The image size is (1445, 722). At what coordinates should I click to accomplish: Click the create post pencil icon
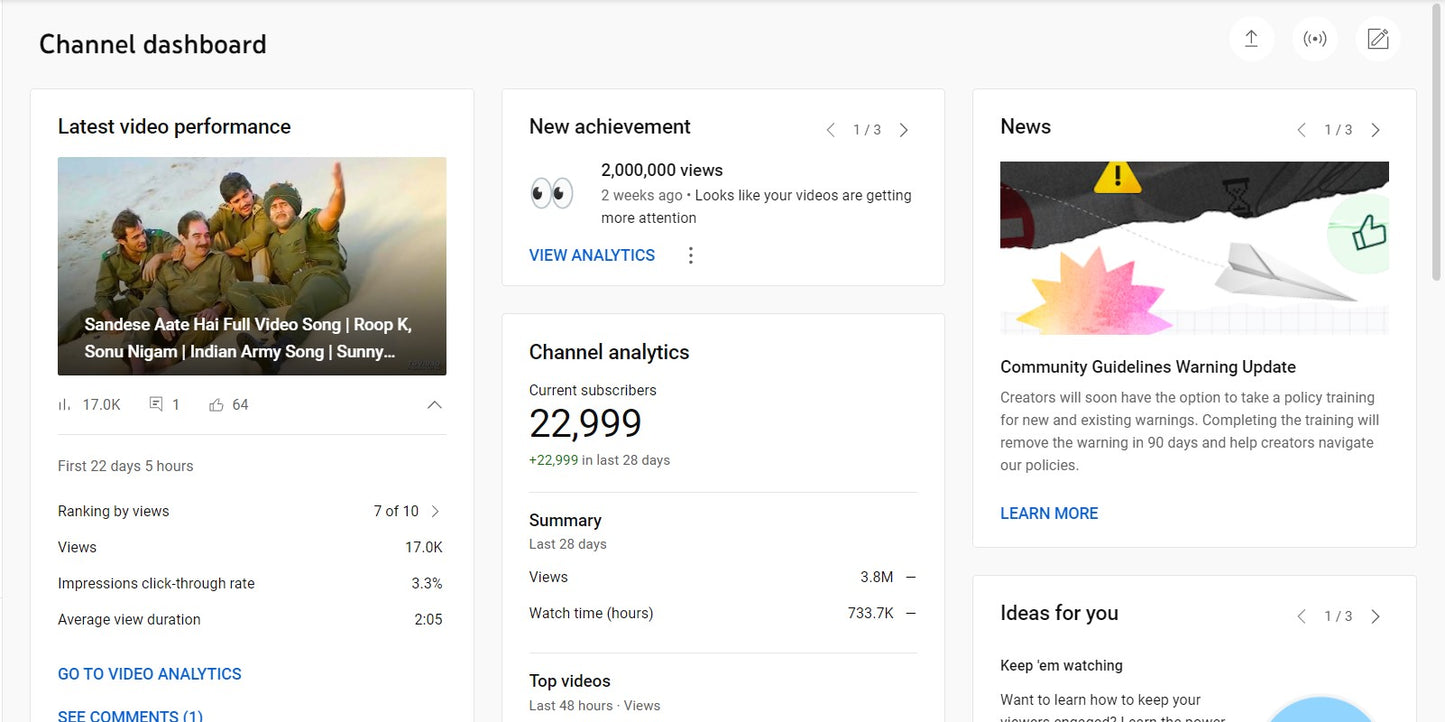1377,38
